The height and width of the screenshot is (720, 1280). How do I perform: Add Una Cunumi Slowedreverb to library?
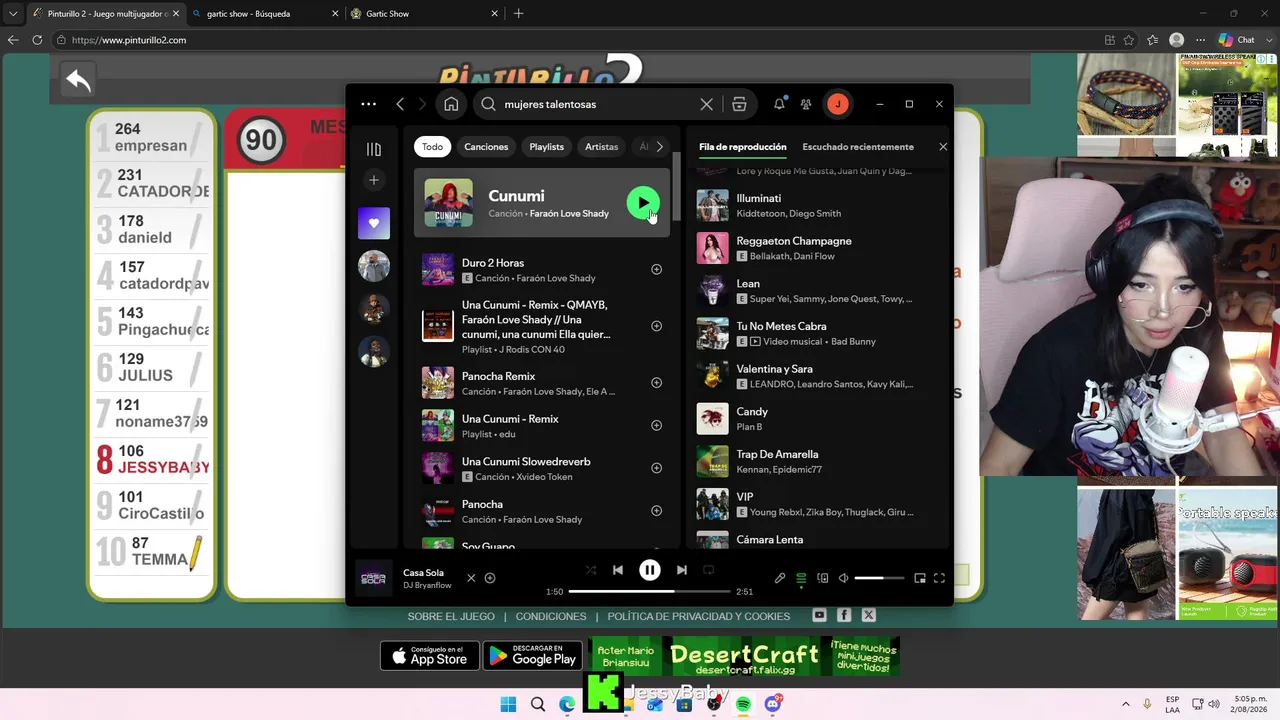(656, 468)
